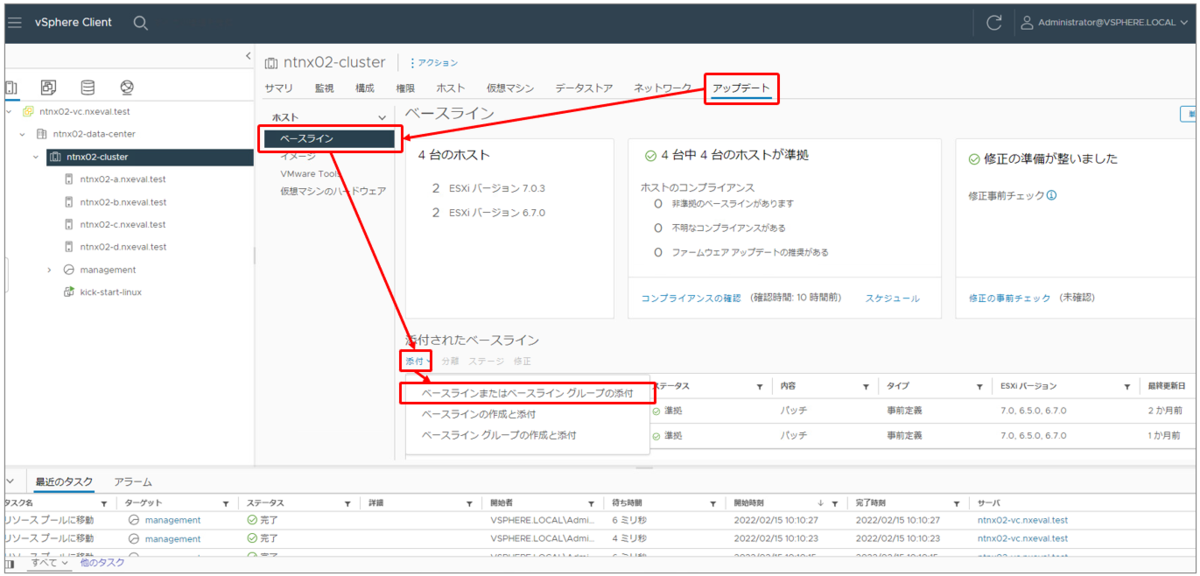
Task: Filter the baseline タイプ column
Action: pos(980,386)
